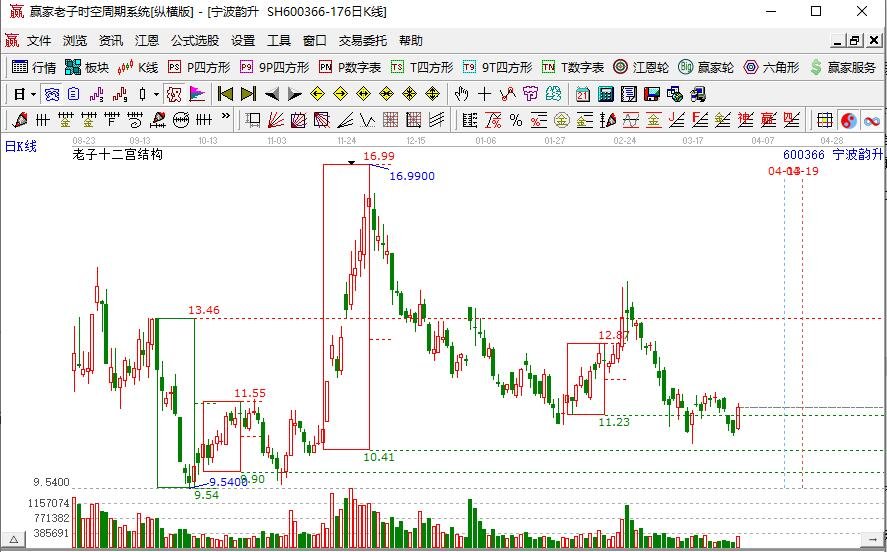Select the V-shaped wave line tool

[x=368, y=120]
